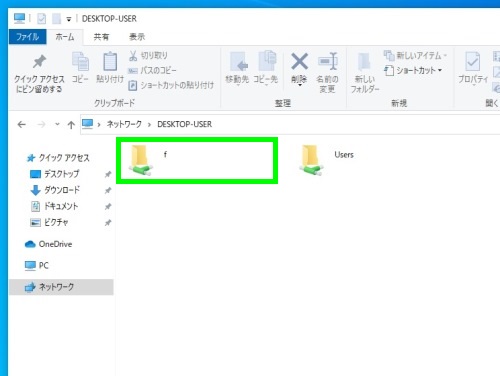Open the recent locations dropdown arrow

57,124
